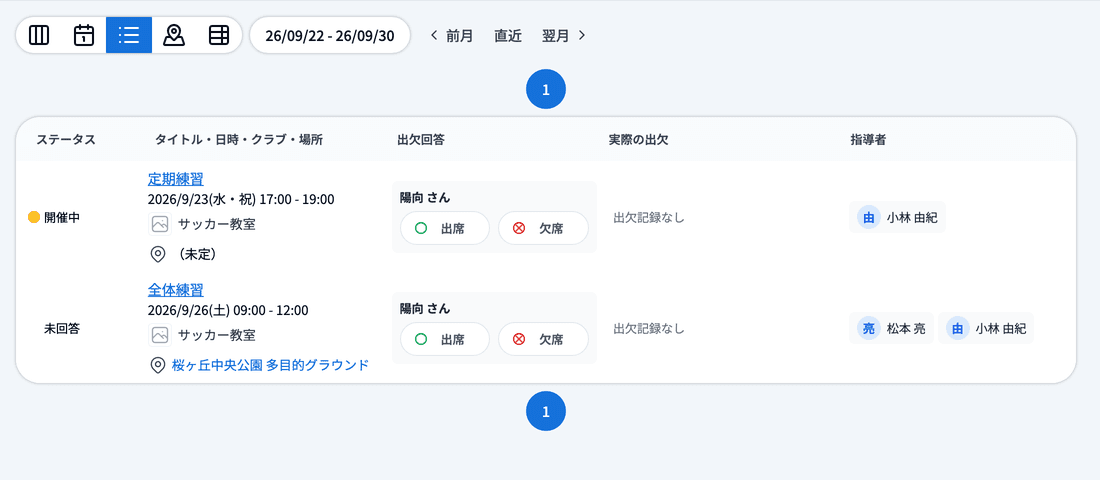This screenshot has height=480, width=1100.
Task: Click the 未回答 status text
Action: pos(62,328)
